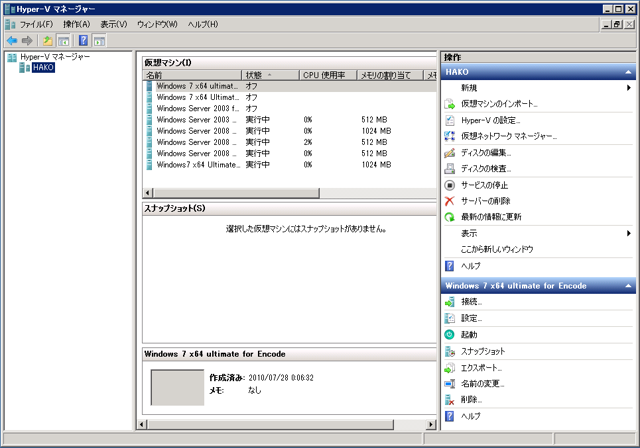
Task: Click the ディスクの検査 icon
Action: pos(449,169)
